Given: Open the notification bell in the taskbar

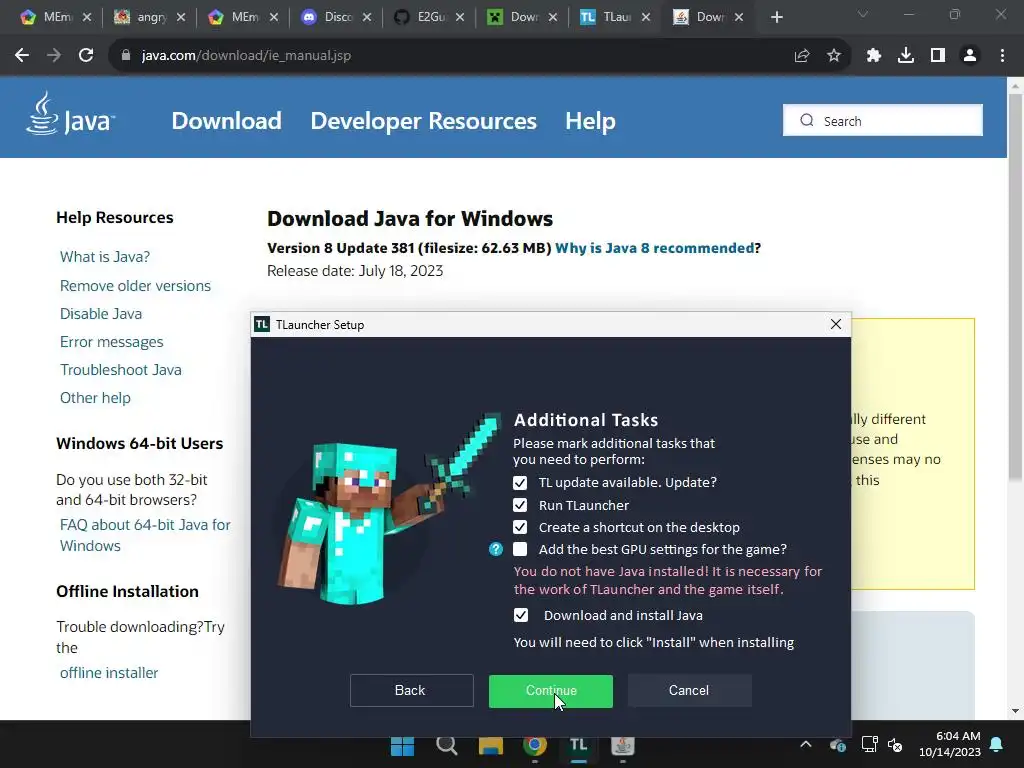Looking at the screenshot, I should pyautogui.click(x=997, y=744).
